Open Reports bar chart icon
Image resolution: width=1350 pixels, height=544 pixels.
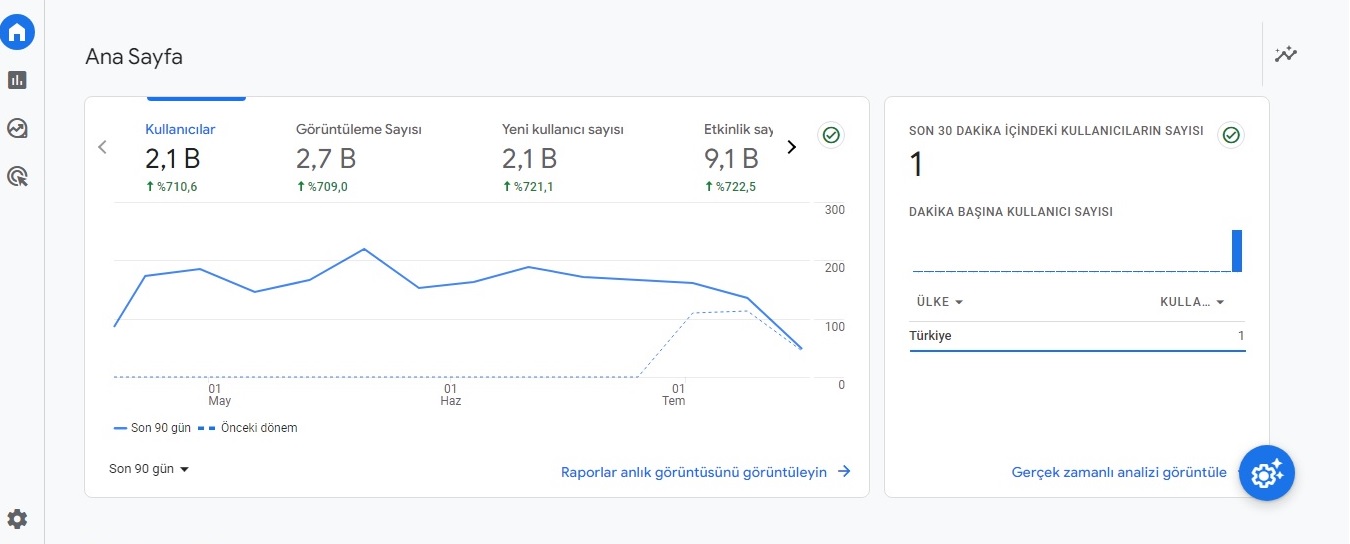click(x=17, y=80)
